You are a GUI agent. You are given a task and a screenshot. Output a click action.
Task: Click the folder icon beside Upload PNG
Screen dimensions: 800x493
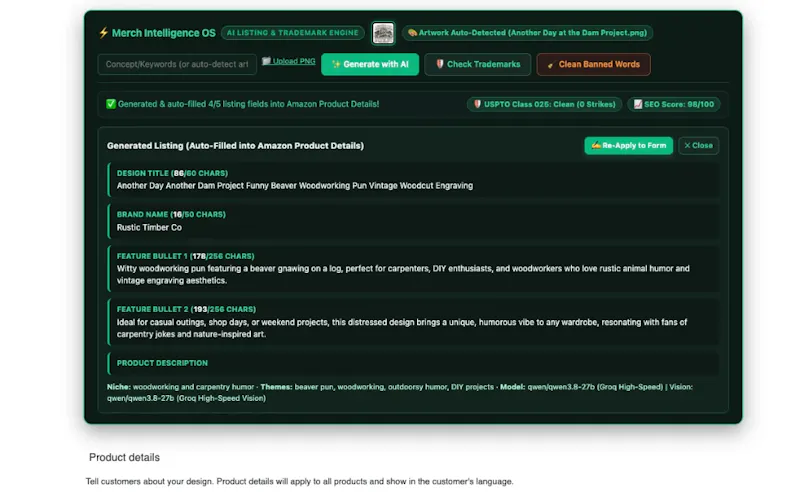click(x=266, y=61)
